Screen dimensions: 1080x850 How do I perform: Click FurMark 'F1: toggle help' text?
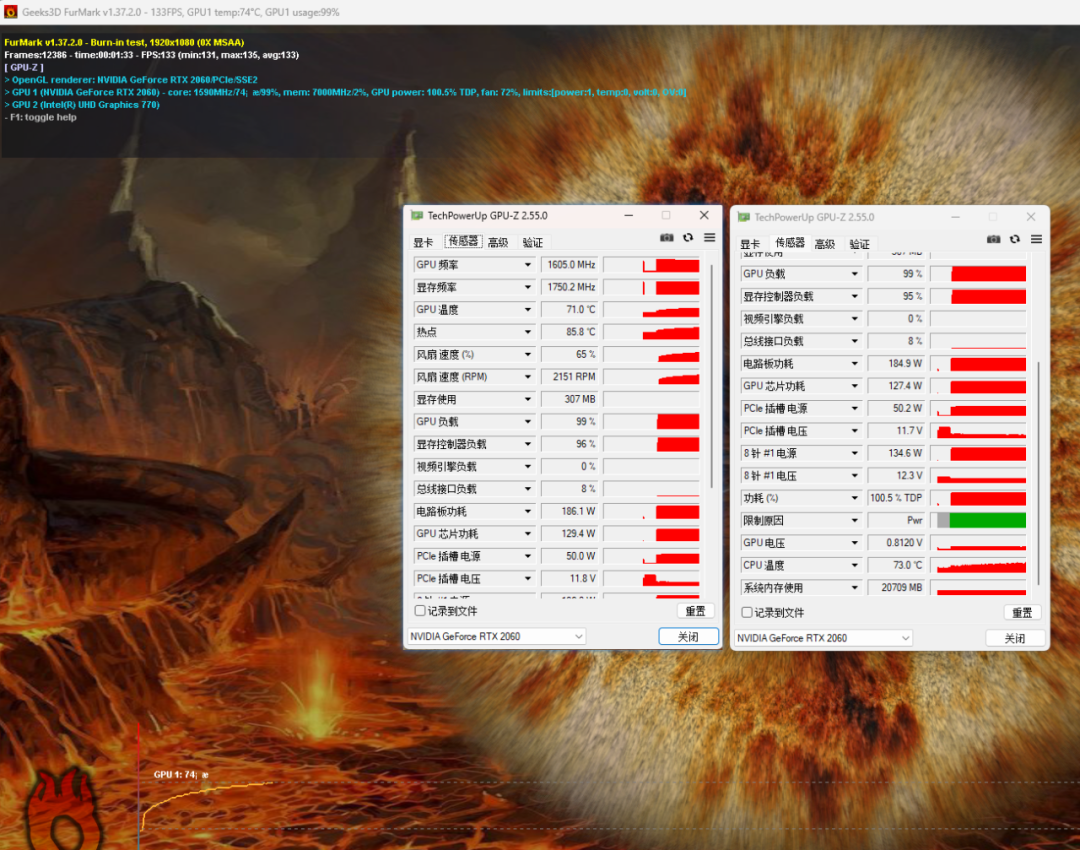pos(43,117)
